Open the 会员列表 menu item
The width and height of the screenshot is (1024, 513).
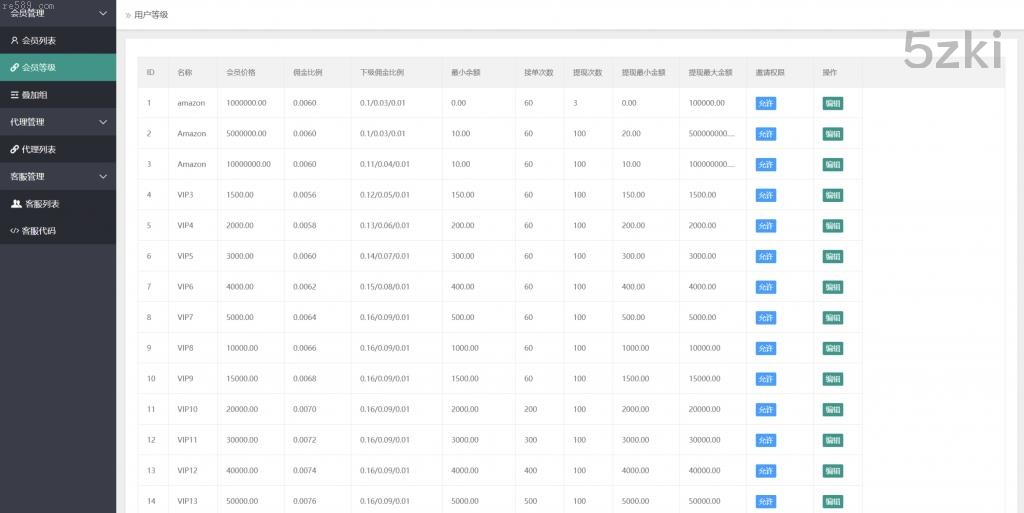pyautogui.click(x=39, y=41)
